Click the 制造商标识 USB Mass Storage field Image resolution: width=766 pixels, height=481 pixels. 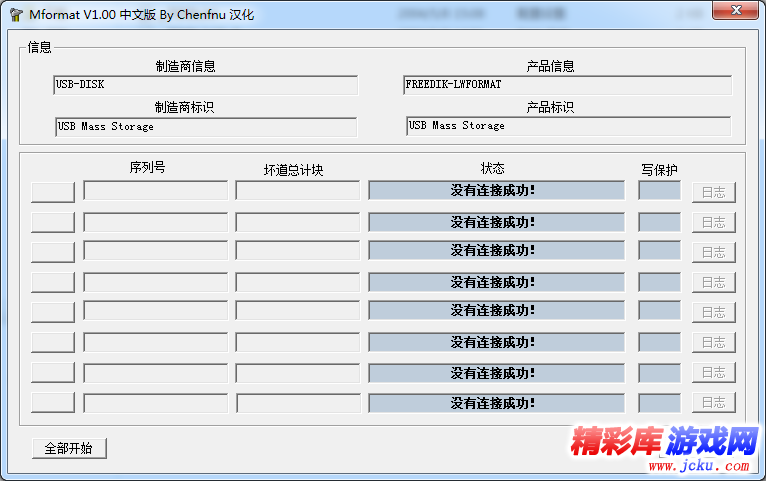pyautogui.click(x=206, y=127)
